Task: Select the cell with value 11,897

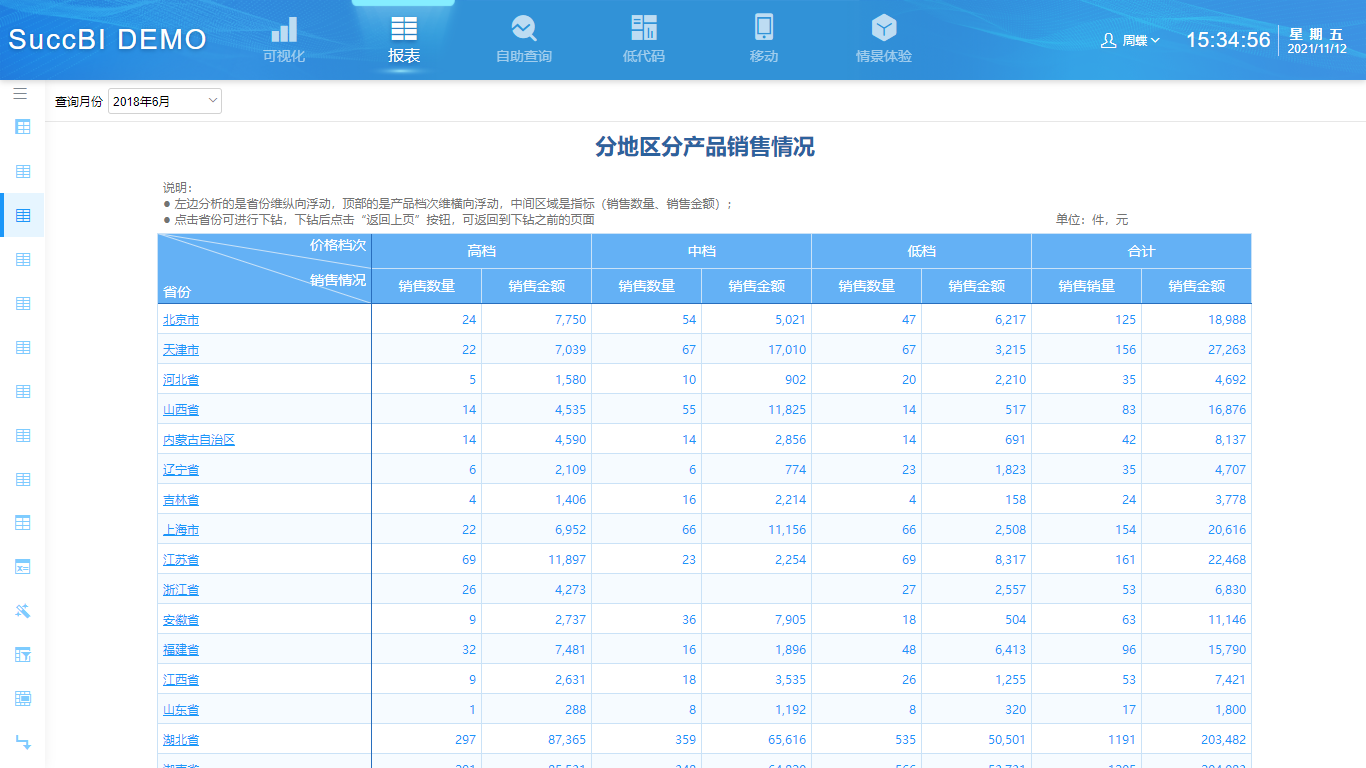Action: click(537, 560)
